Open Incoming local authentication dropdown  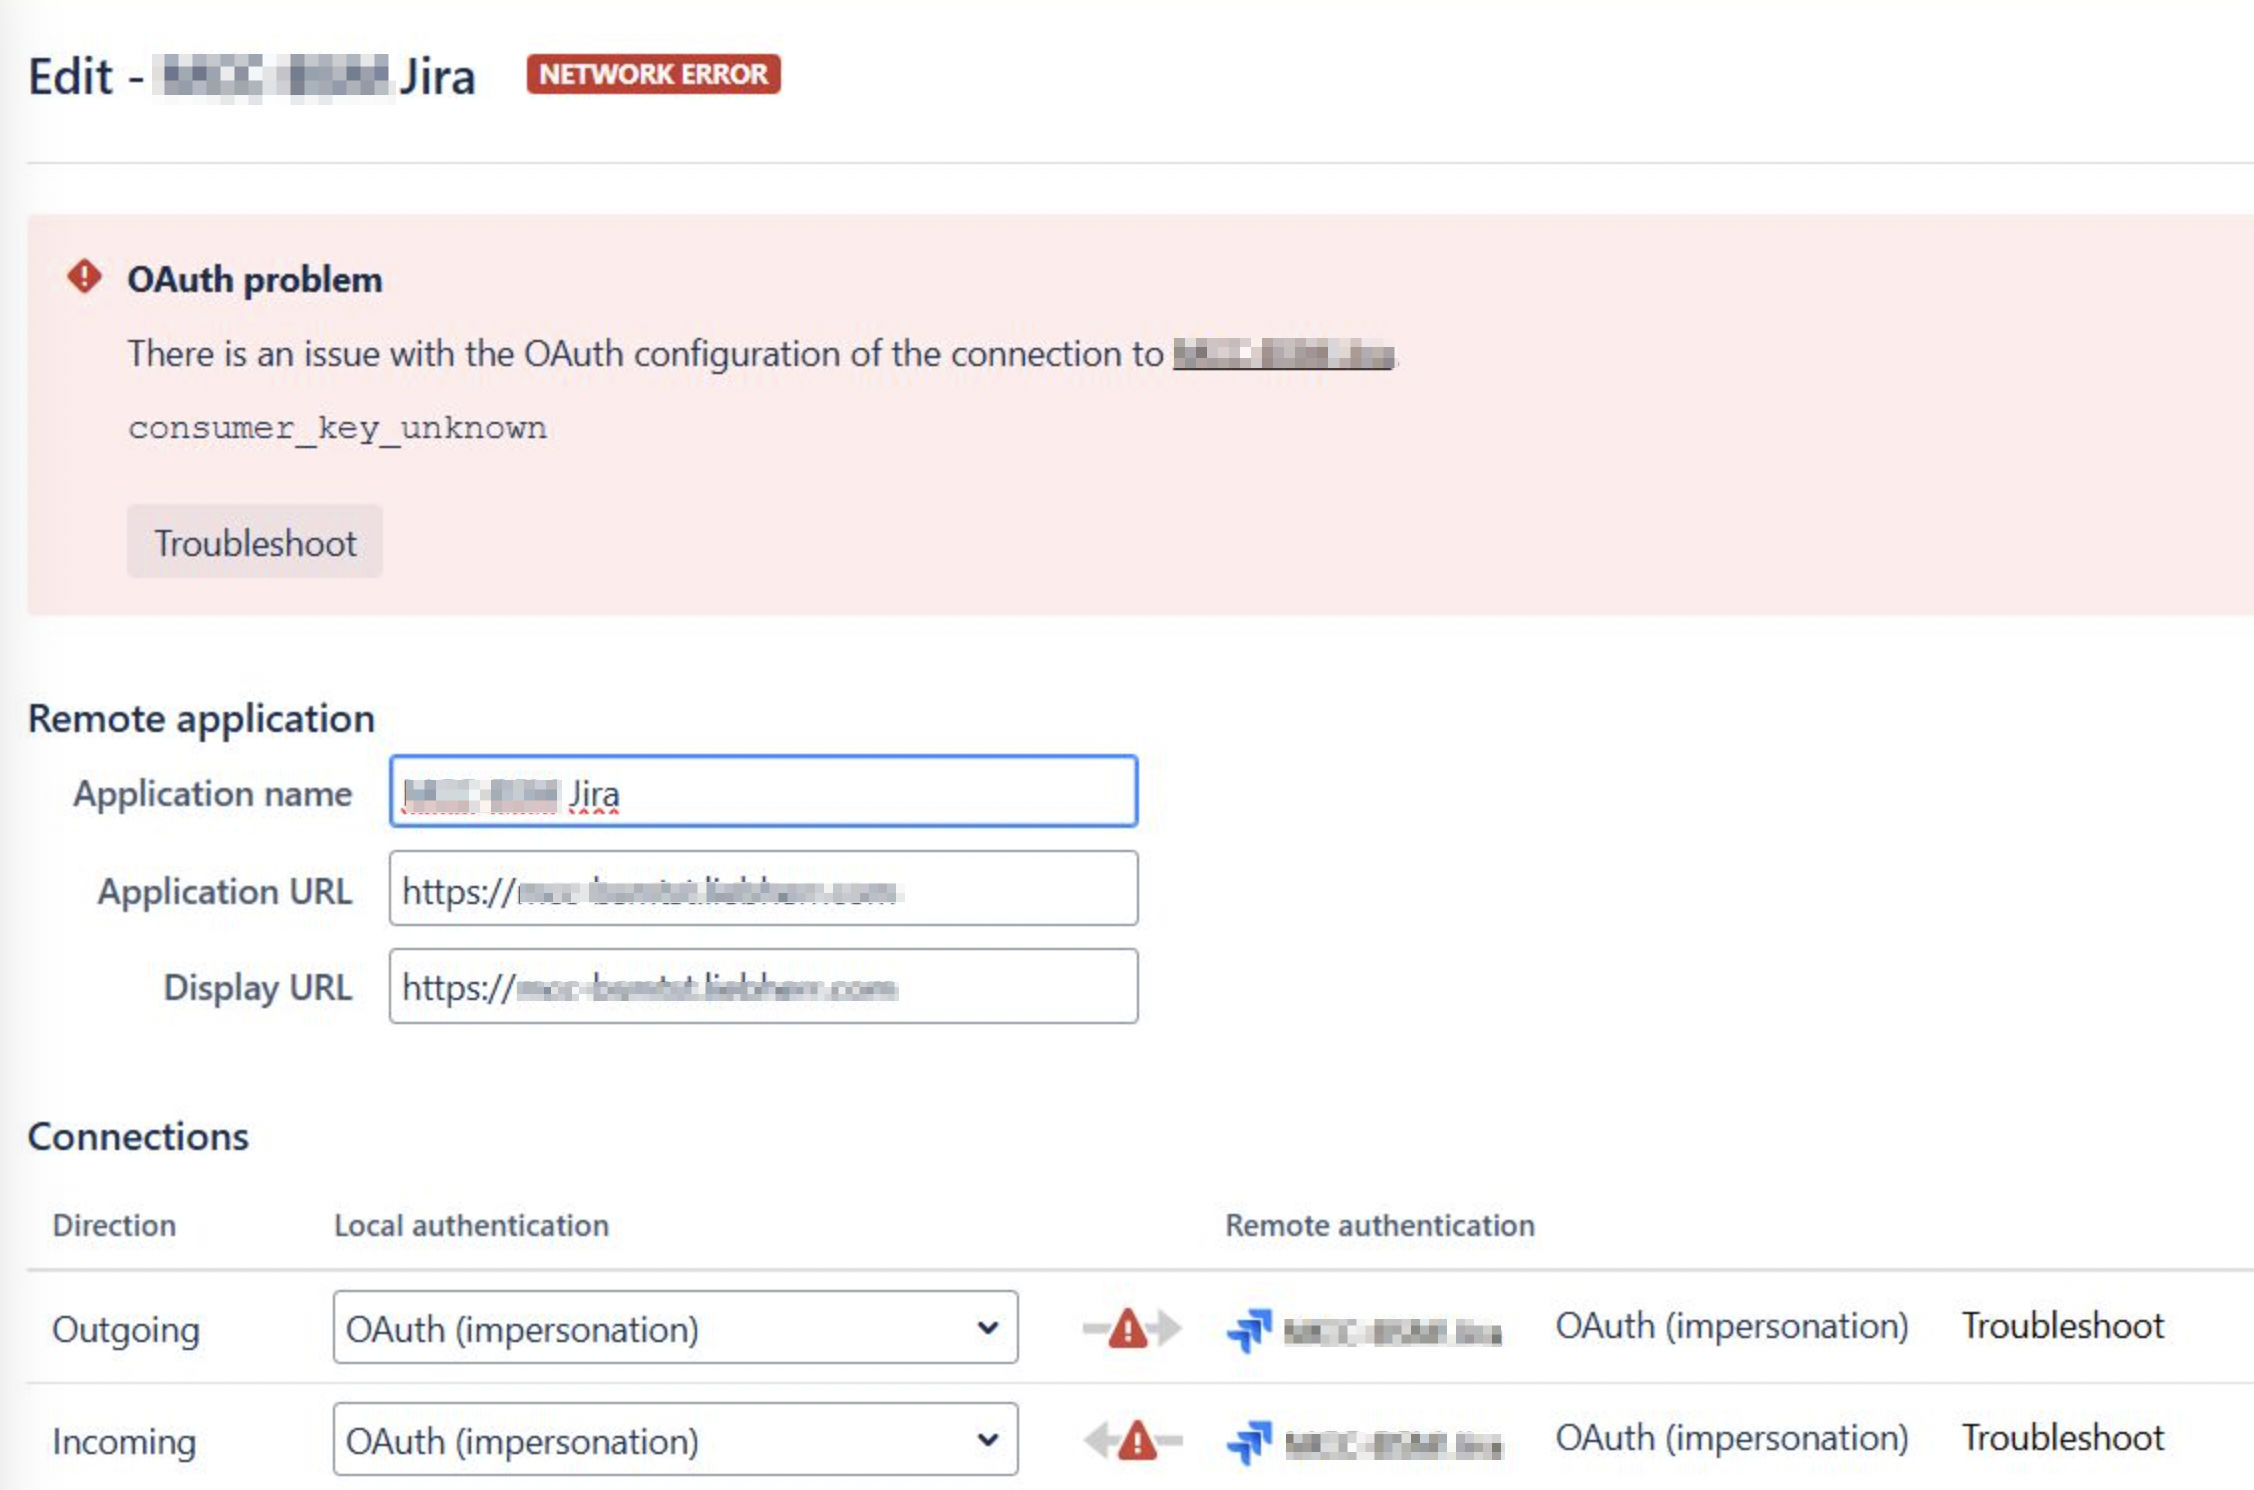coord(674,1440)
